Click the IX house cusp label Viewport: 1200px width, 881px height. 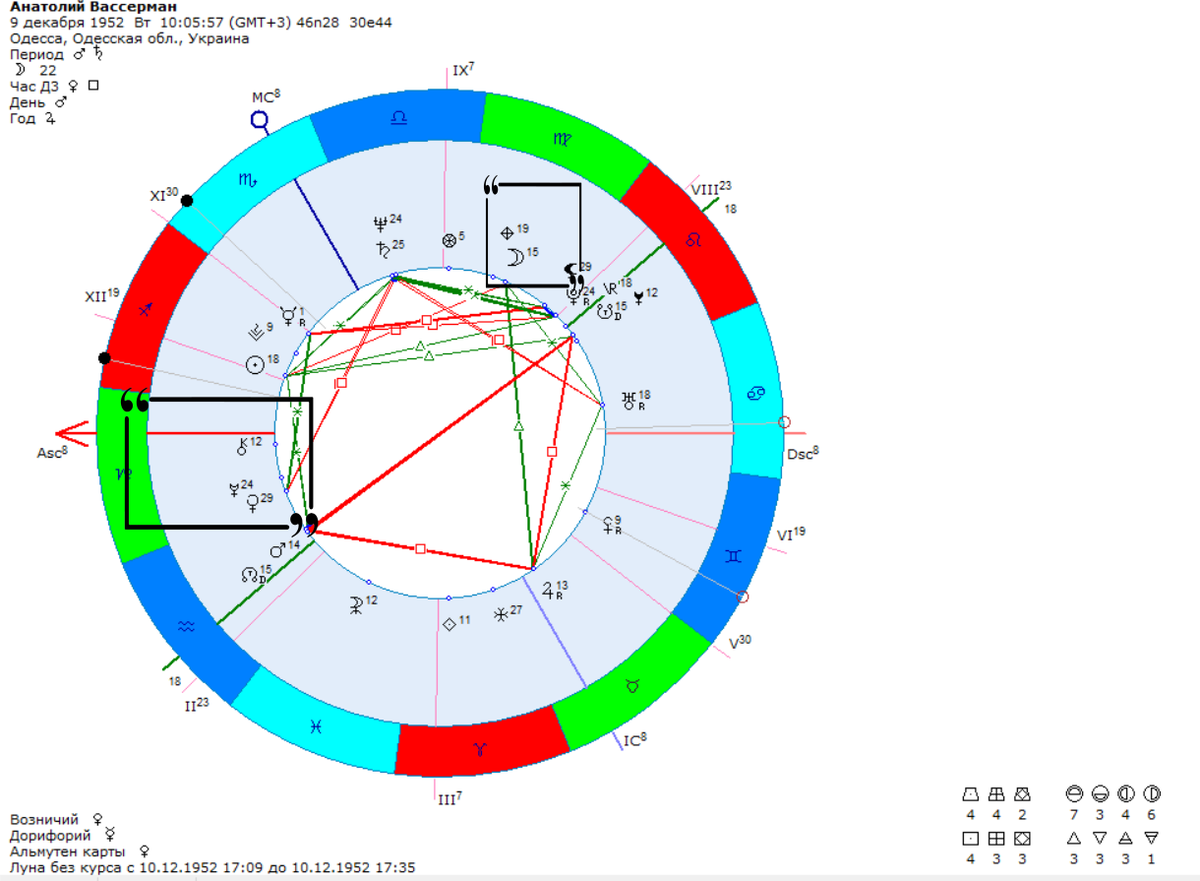point(463,70)
